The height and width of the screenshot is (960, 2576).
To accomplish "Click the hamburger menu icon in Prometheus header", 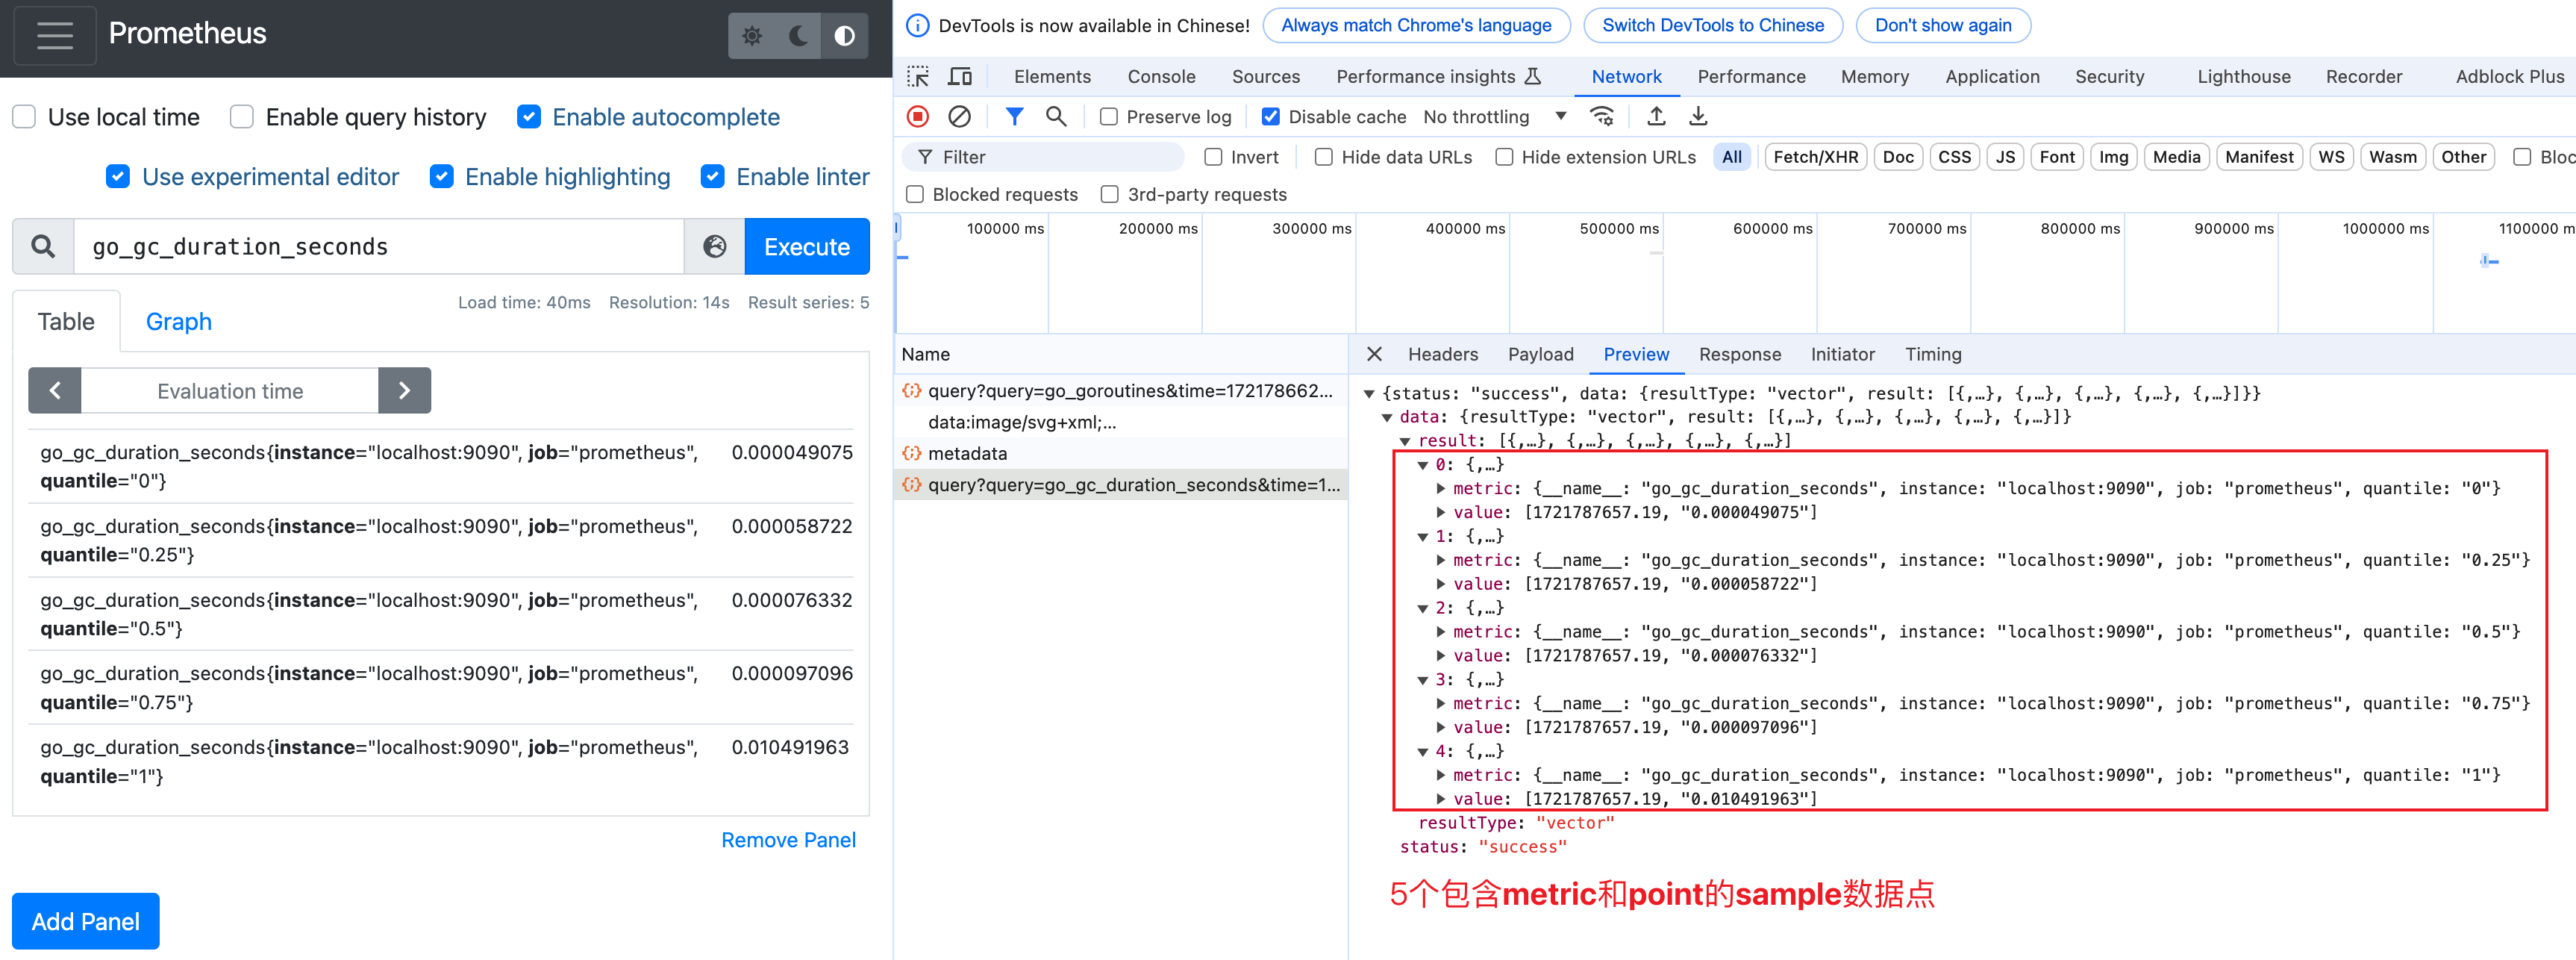I will click(x=55, y=35).
